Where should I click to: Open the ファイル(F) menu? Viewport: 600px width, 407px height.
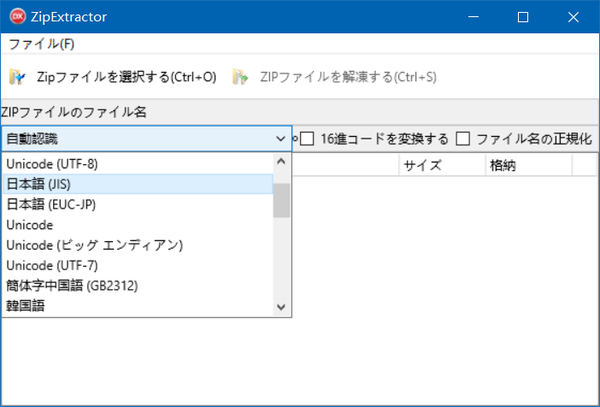pos(41,44)
